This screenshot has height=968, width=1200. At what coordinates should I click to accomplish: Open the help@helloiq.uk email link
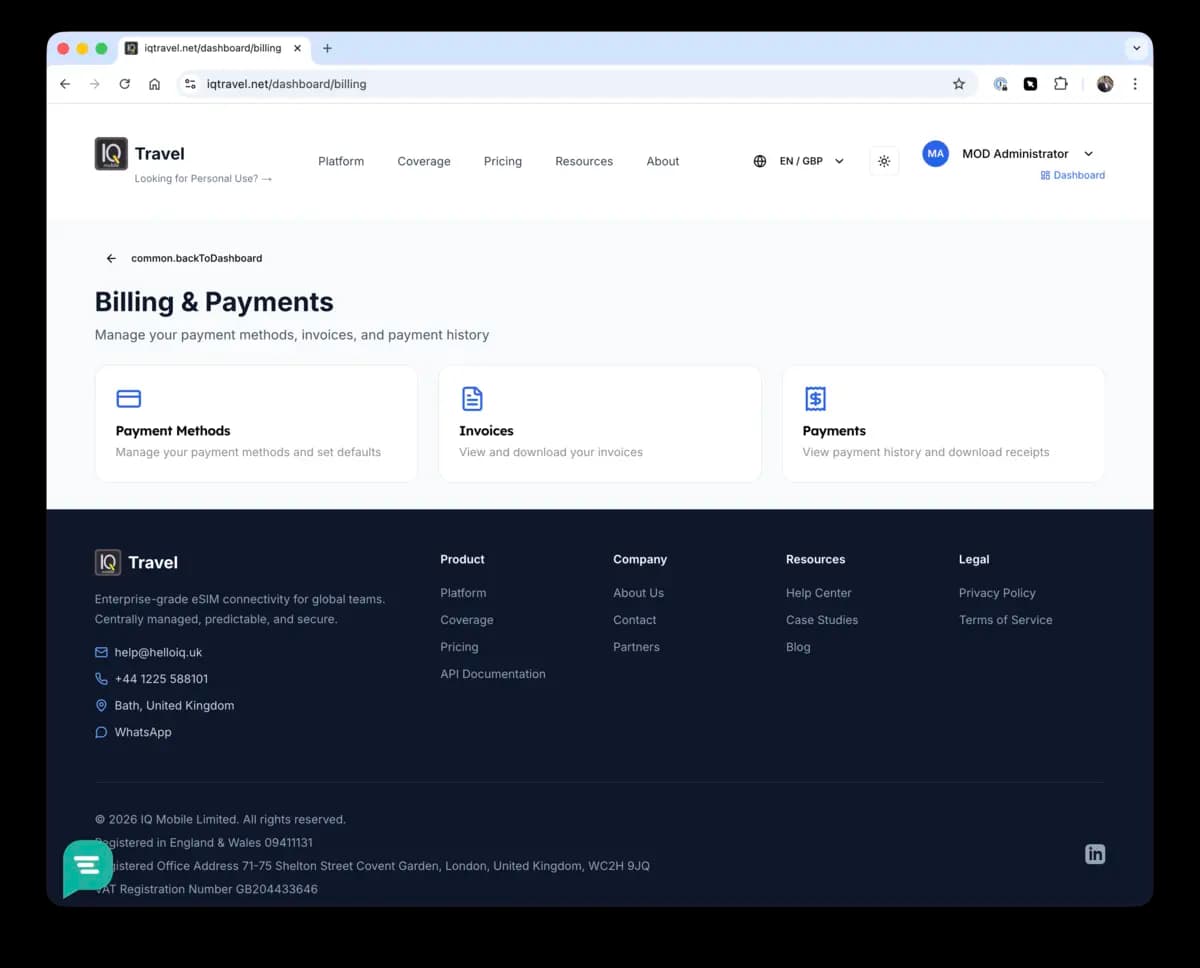tap(158, 652)
